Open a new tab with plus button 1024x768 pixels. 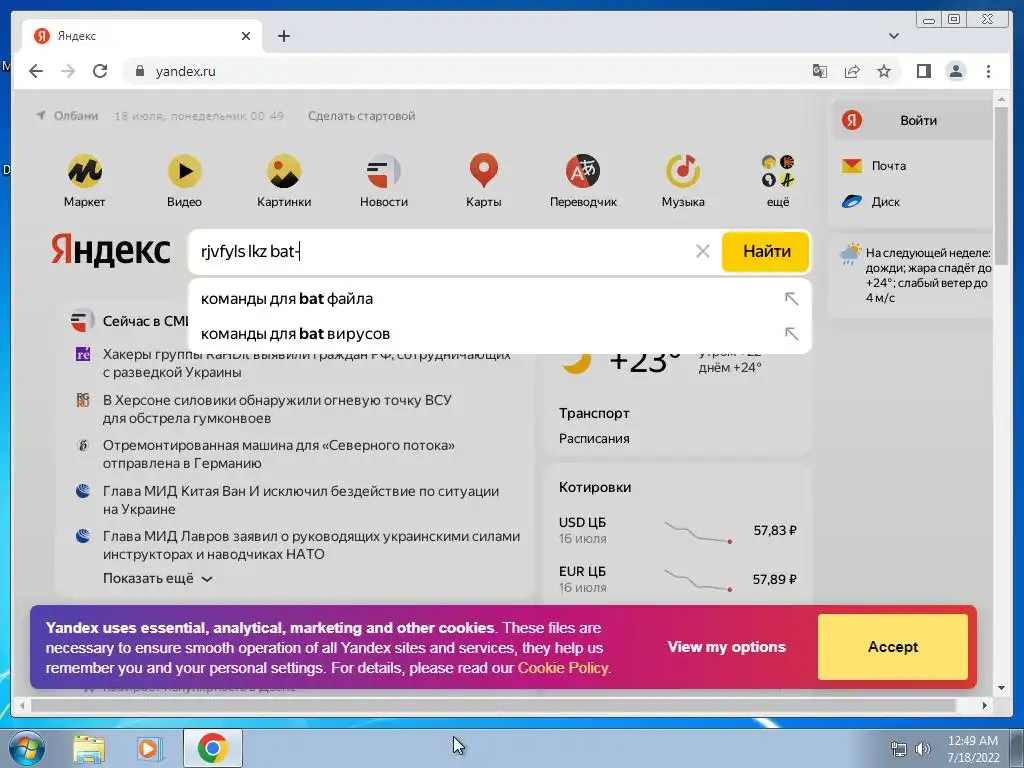click(283, 36)
